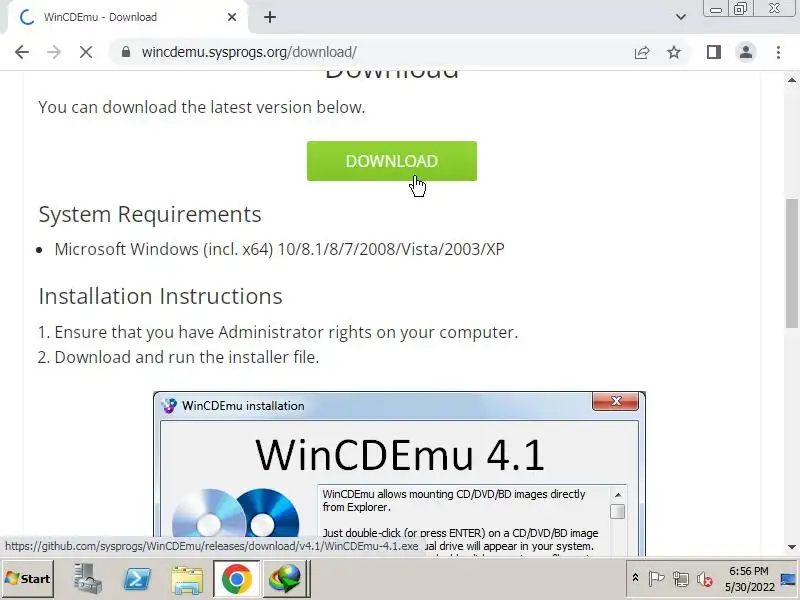This screenshot has width=800, height=600.
Task: Share this page icon
Action: [642, 52]
